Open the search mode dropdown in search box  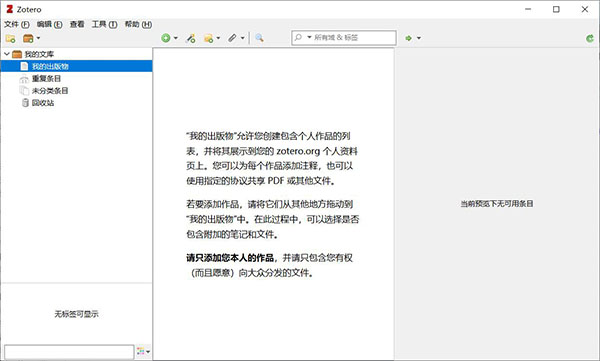click(x=309, y=37)
